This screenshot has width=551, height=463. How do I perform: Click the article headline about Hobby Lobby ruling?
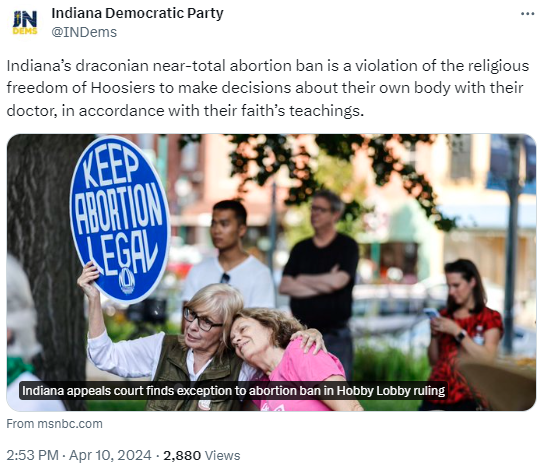click(x=233, y=390)
